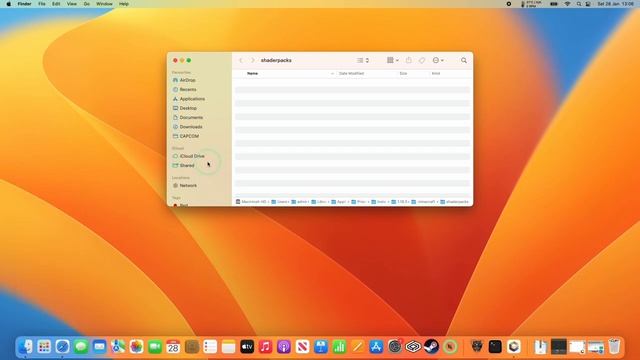Open the Finder menu
Screen dimensions: 640x360
(x=24, y=4)
